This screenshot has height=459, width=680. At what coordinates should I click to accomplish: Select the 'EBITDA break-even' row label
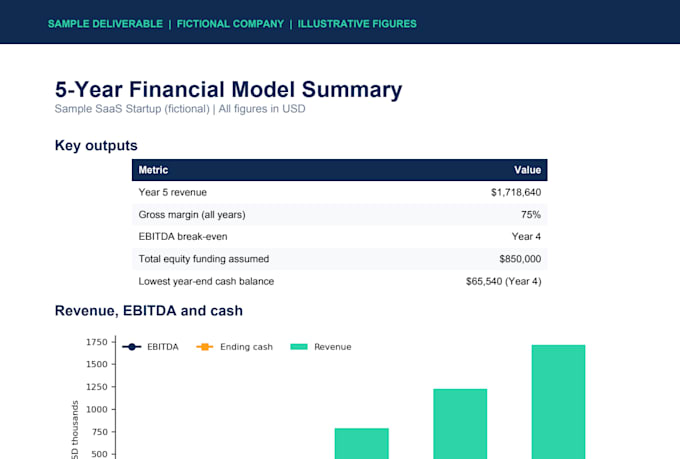(x=183, y=236)
